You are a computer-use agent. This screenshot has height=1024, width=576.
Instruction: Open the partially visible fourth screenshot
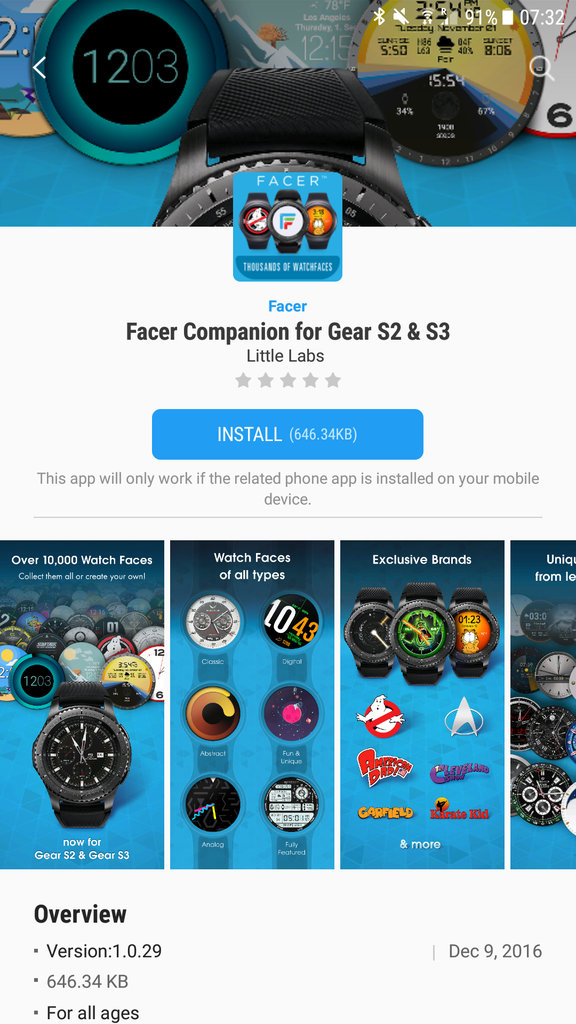click(x=543, y=705)
